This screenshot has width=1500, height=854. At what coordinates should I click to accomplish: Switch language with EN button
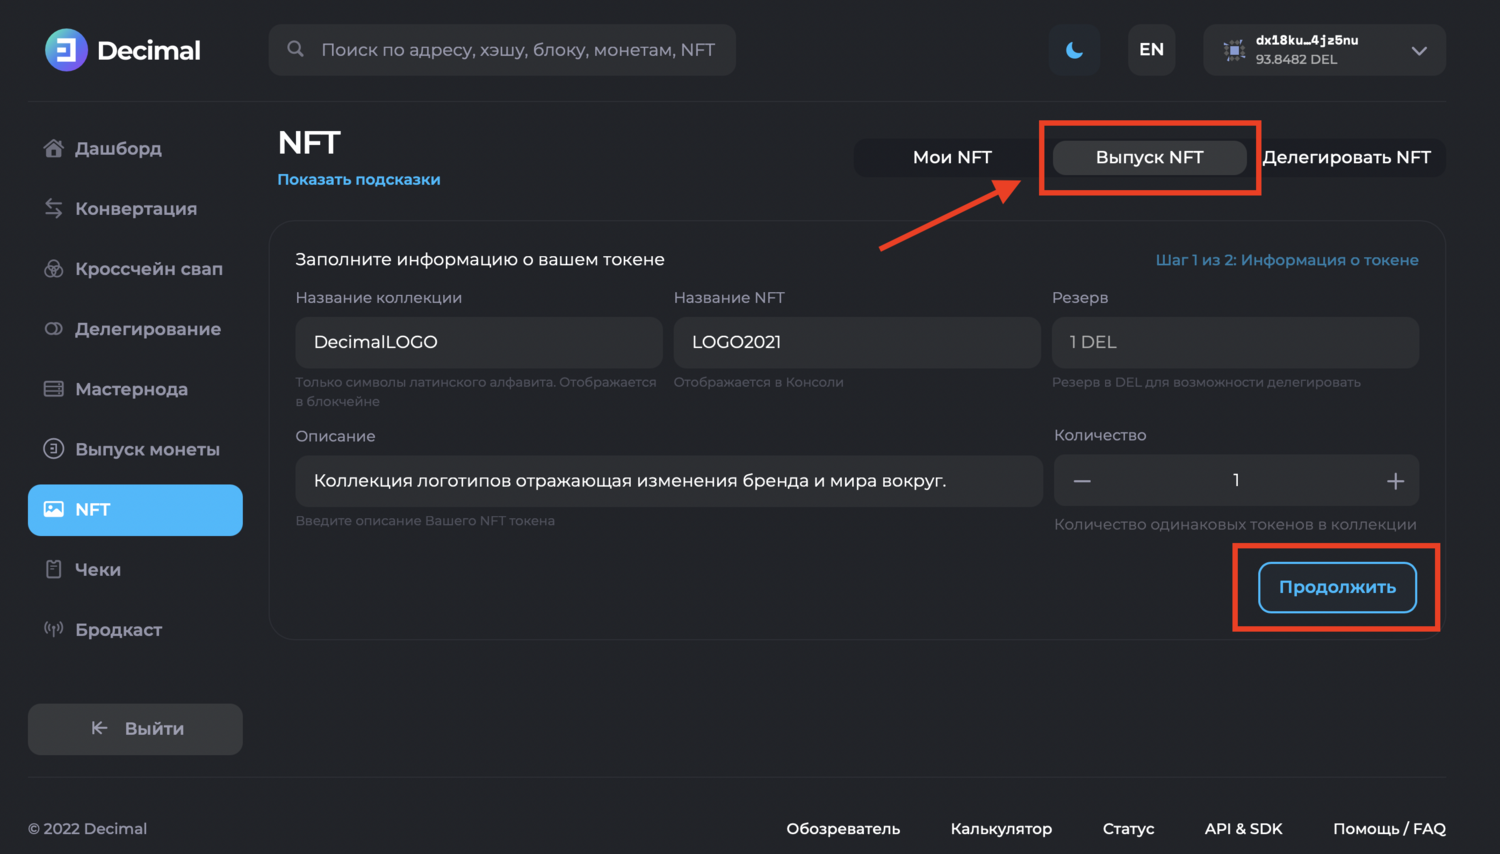click(x=1151, y=50)
